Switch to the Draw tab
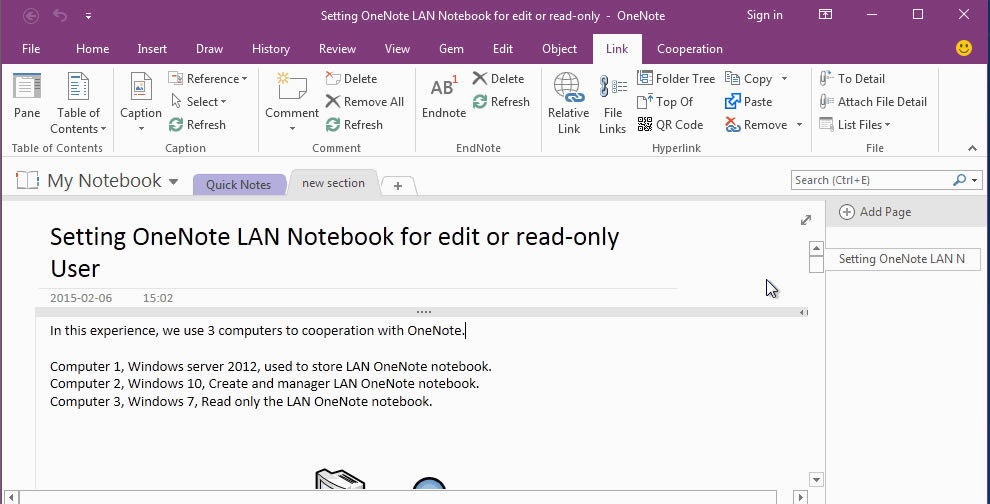This screenshot has width=990, height=504. click(x=210, y=49)
